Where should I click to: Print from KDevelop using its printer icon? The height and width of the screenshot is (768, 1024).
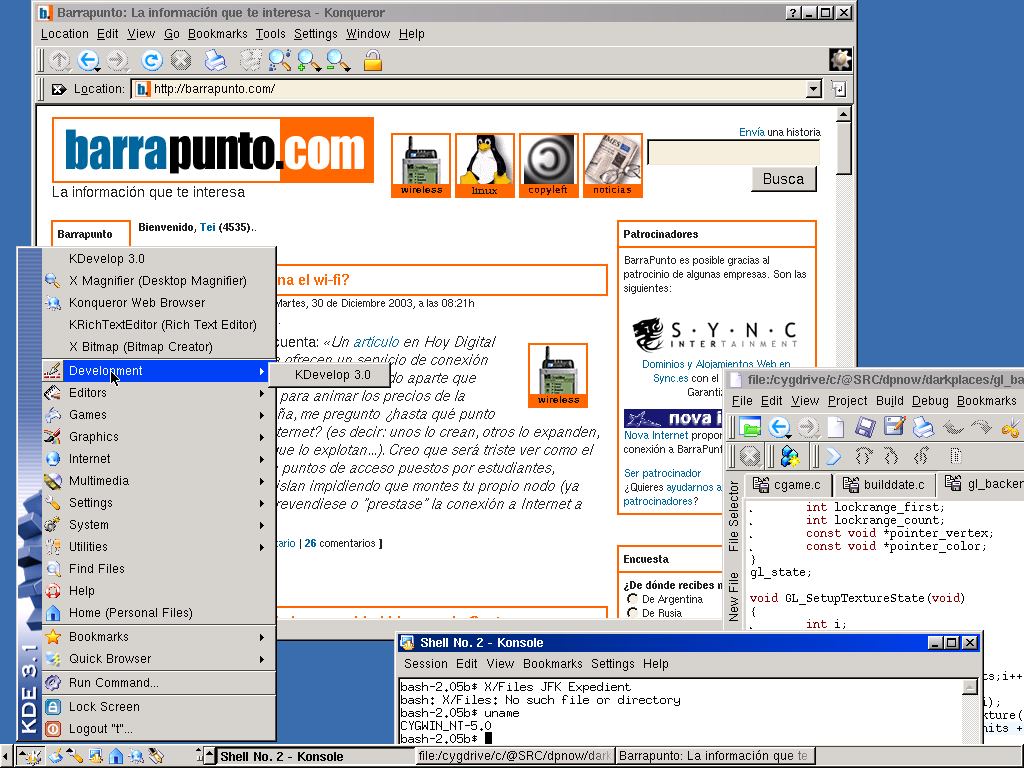coord(923,428)
